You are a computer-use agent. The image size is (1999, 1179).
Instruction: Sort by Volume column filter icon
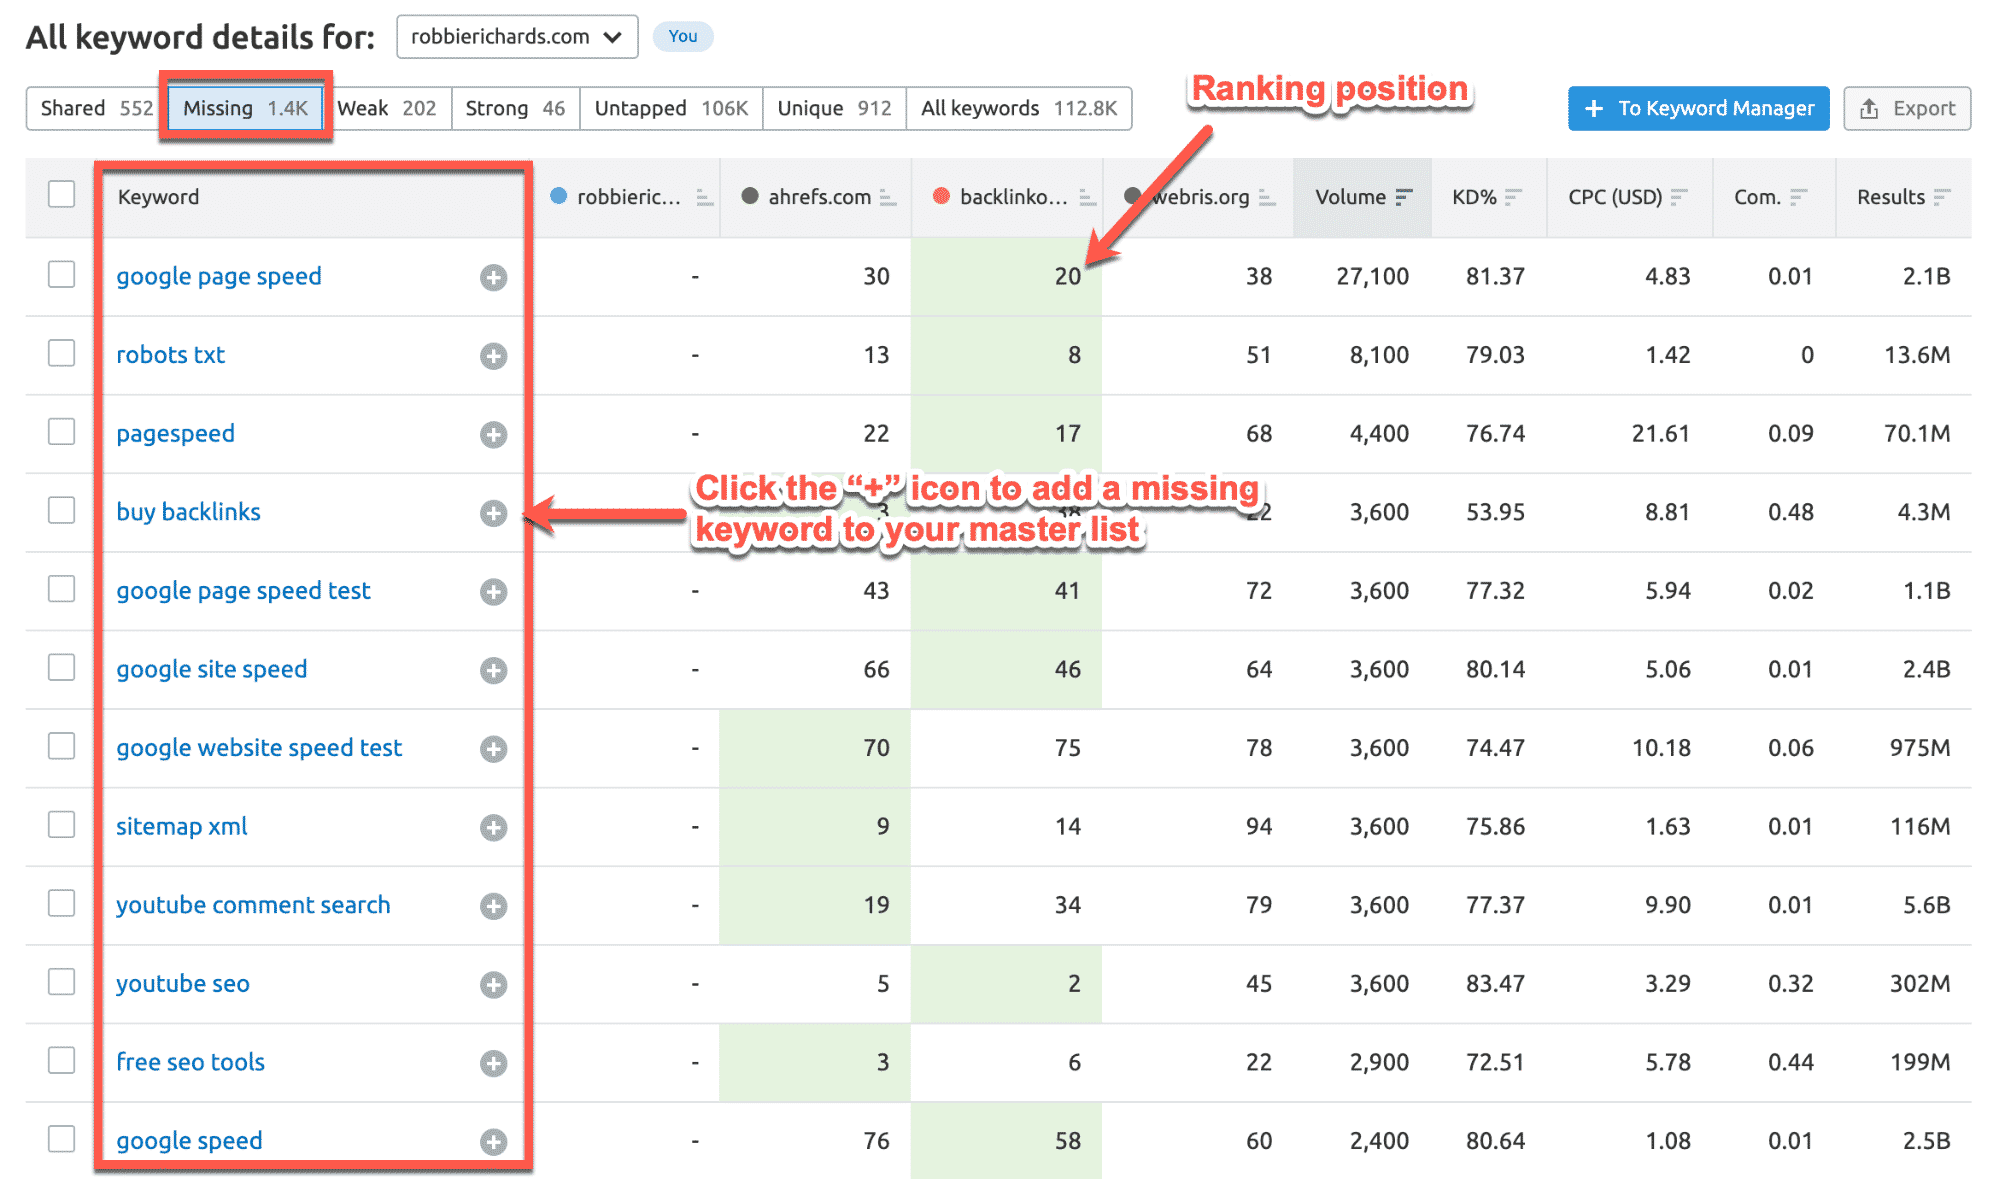tap(1404, 197)
